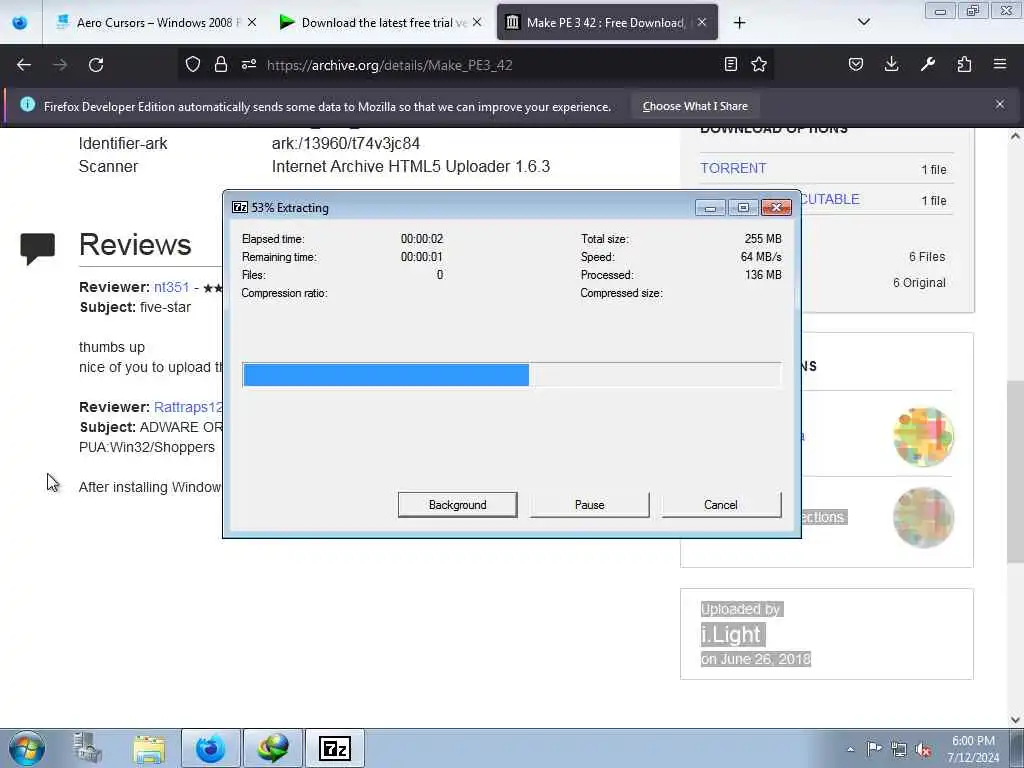Open network tray icon
1024x768 pixels.
899,749
